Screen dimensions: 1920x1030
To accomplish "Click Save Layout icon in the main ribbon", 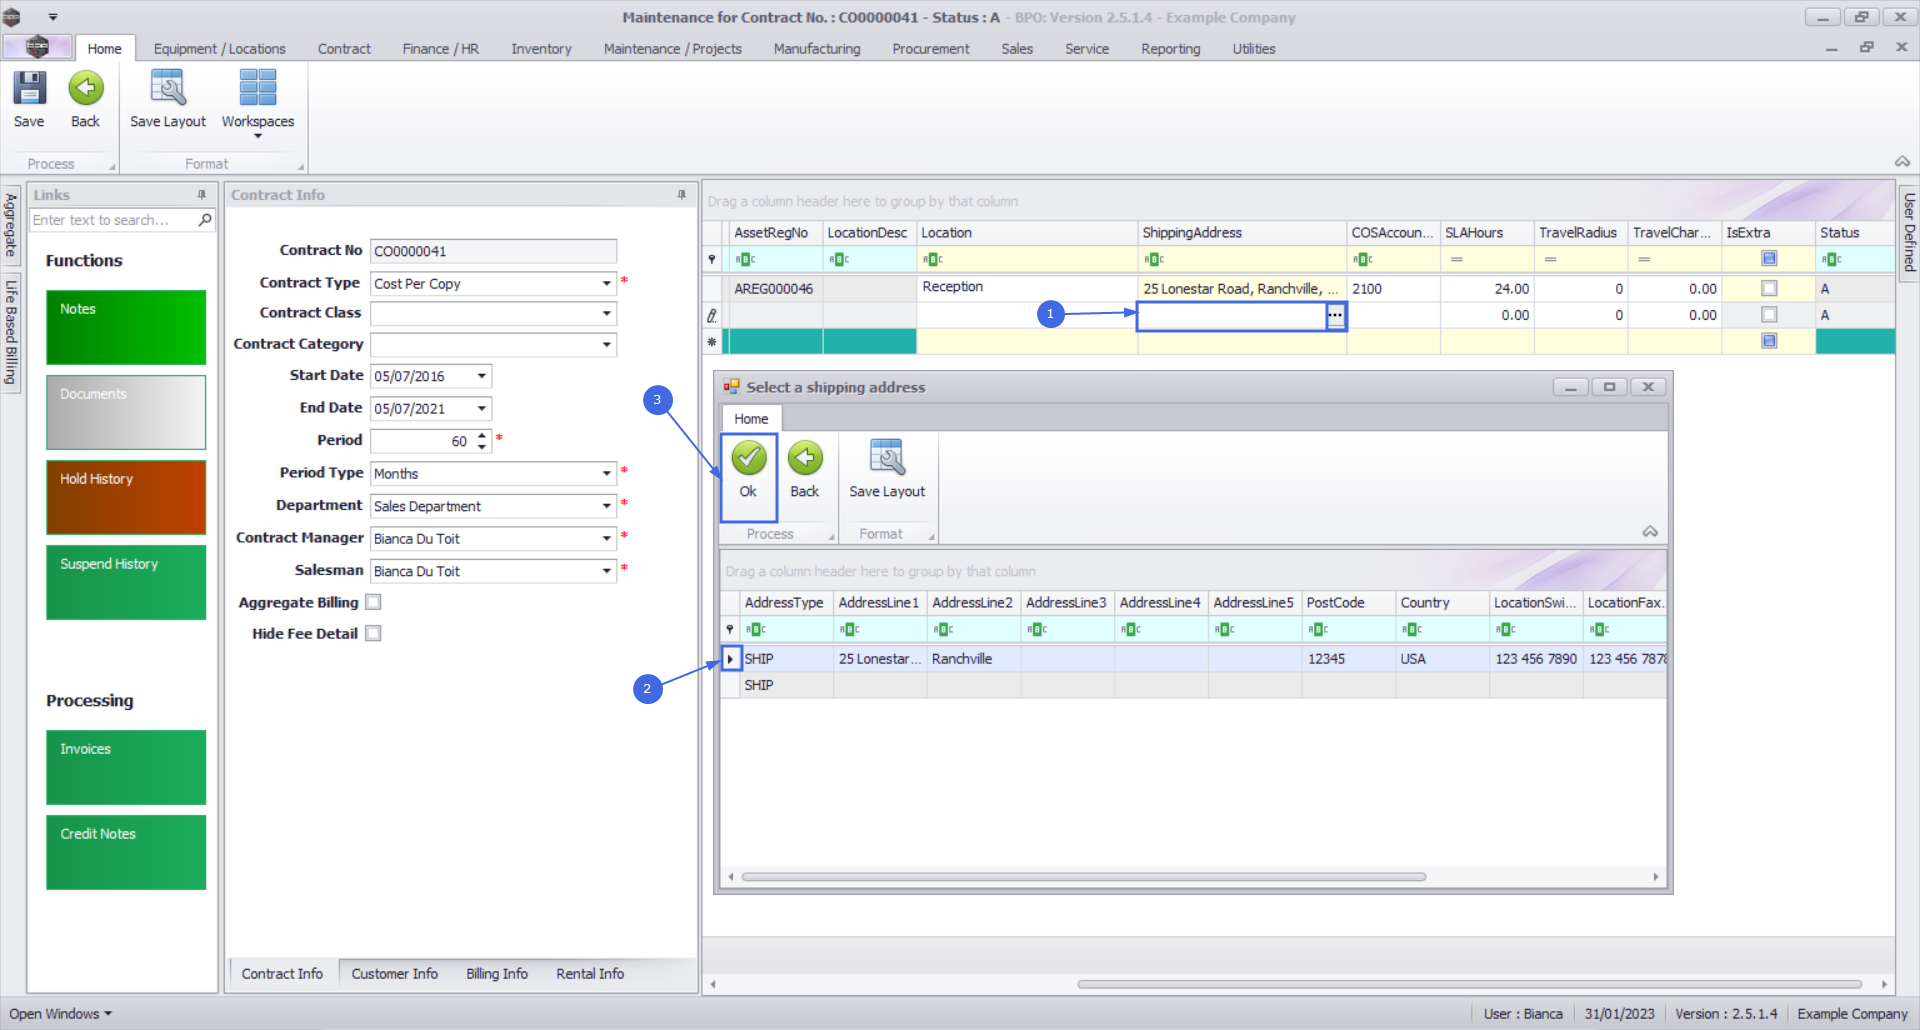I will [x=168, y=99].
